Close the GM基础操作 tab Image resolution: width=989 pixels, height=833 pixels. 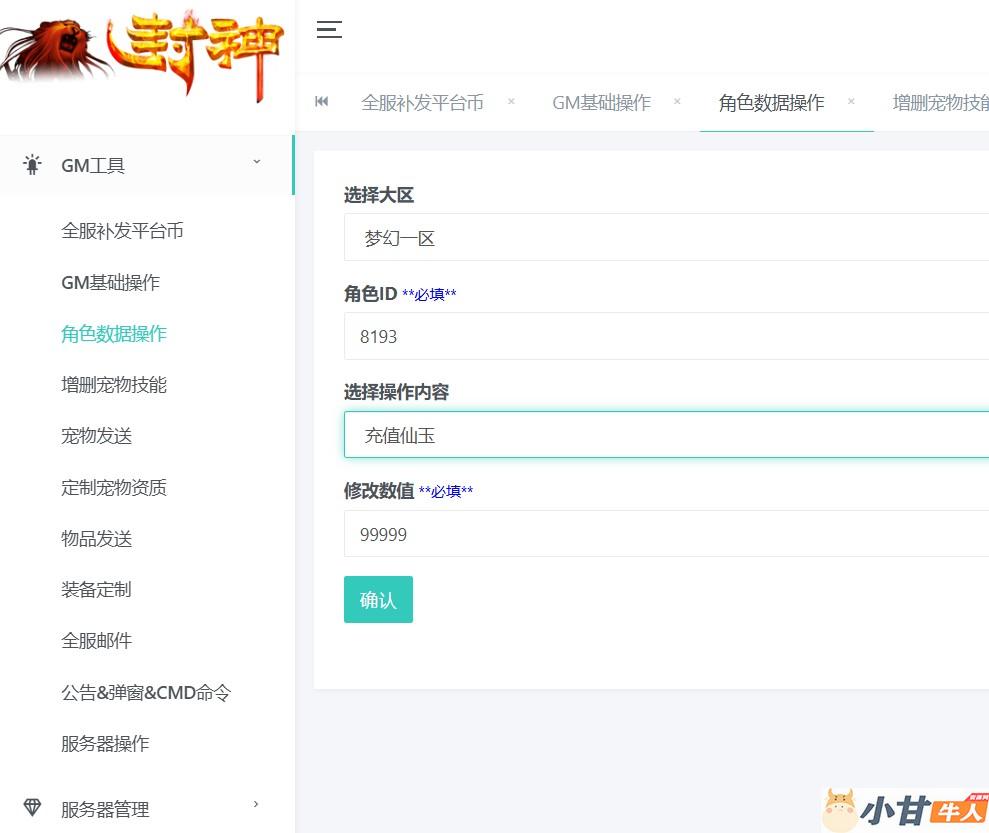coord(677,102)
